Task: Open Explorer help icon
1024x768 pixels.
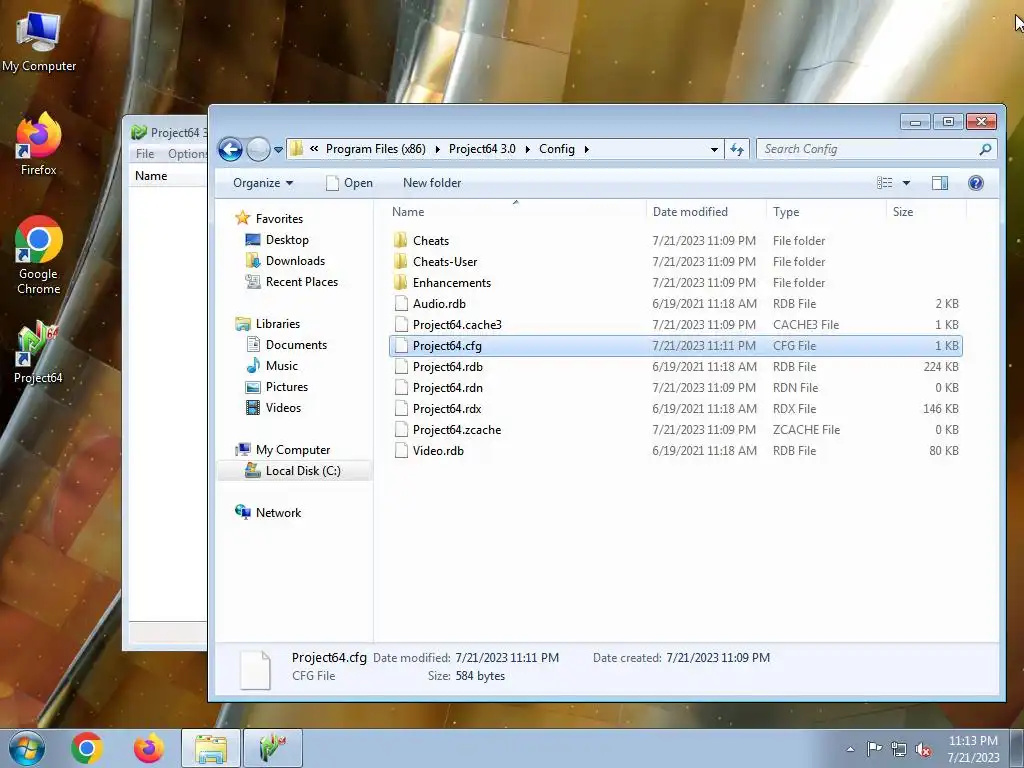Action: (976, 183)
